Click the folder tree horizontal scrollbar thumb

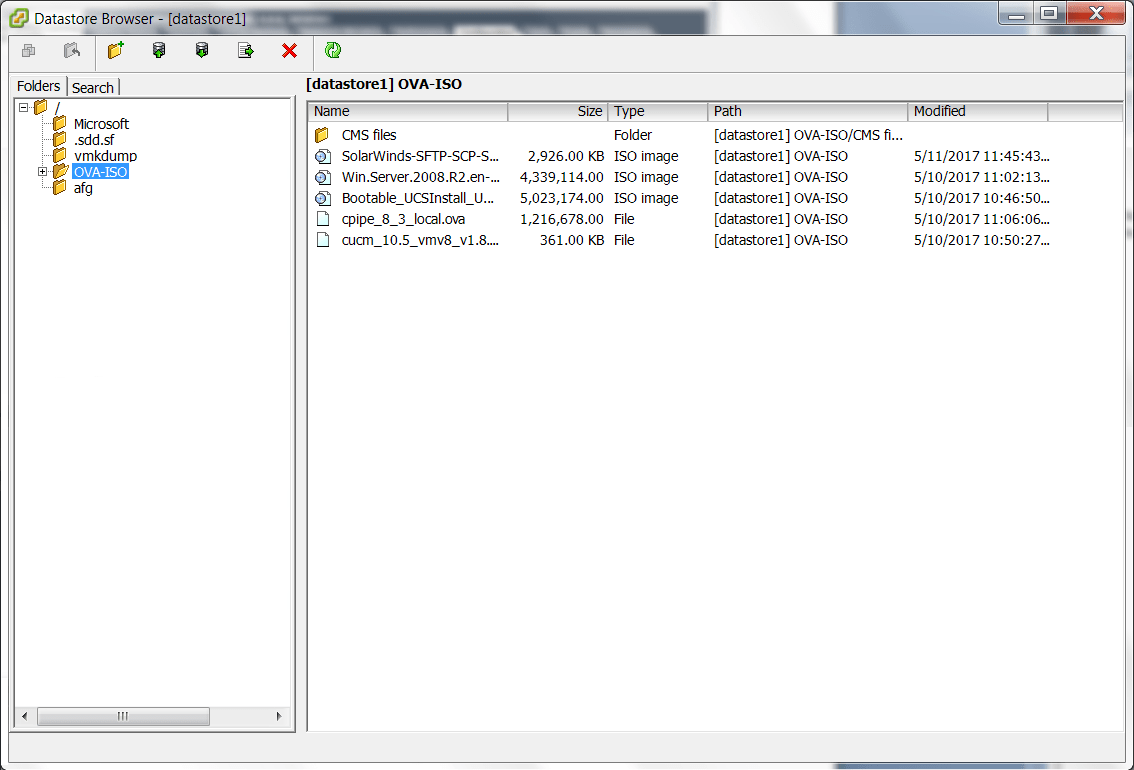(124, 716)
